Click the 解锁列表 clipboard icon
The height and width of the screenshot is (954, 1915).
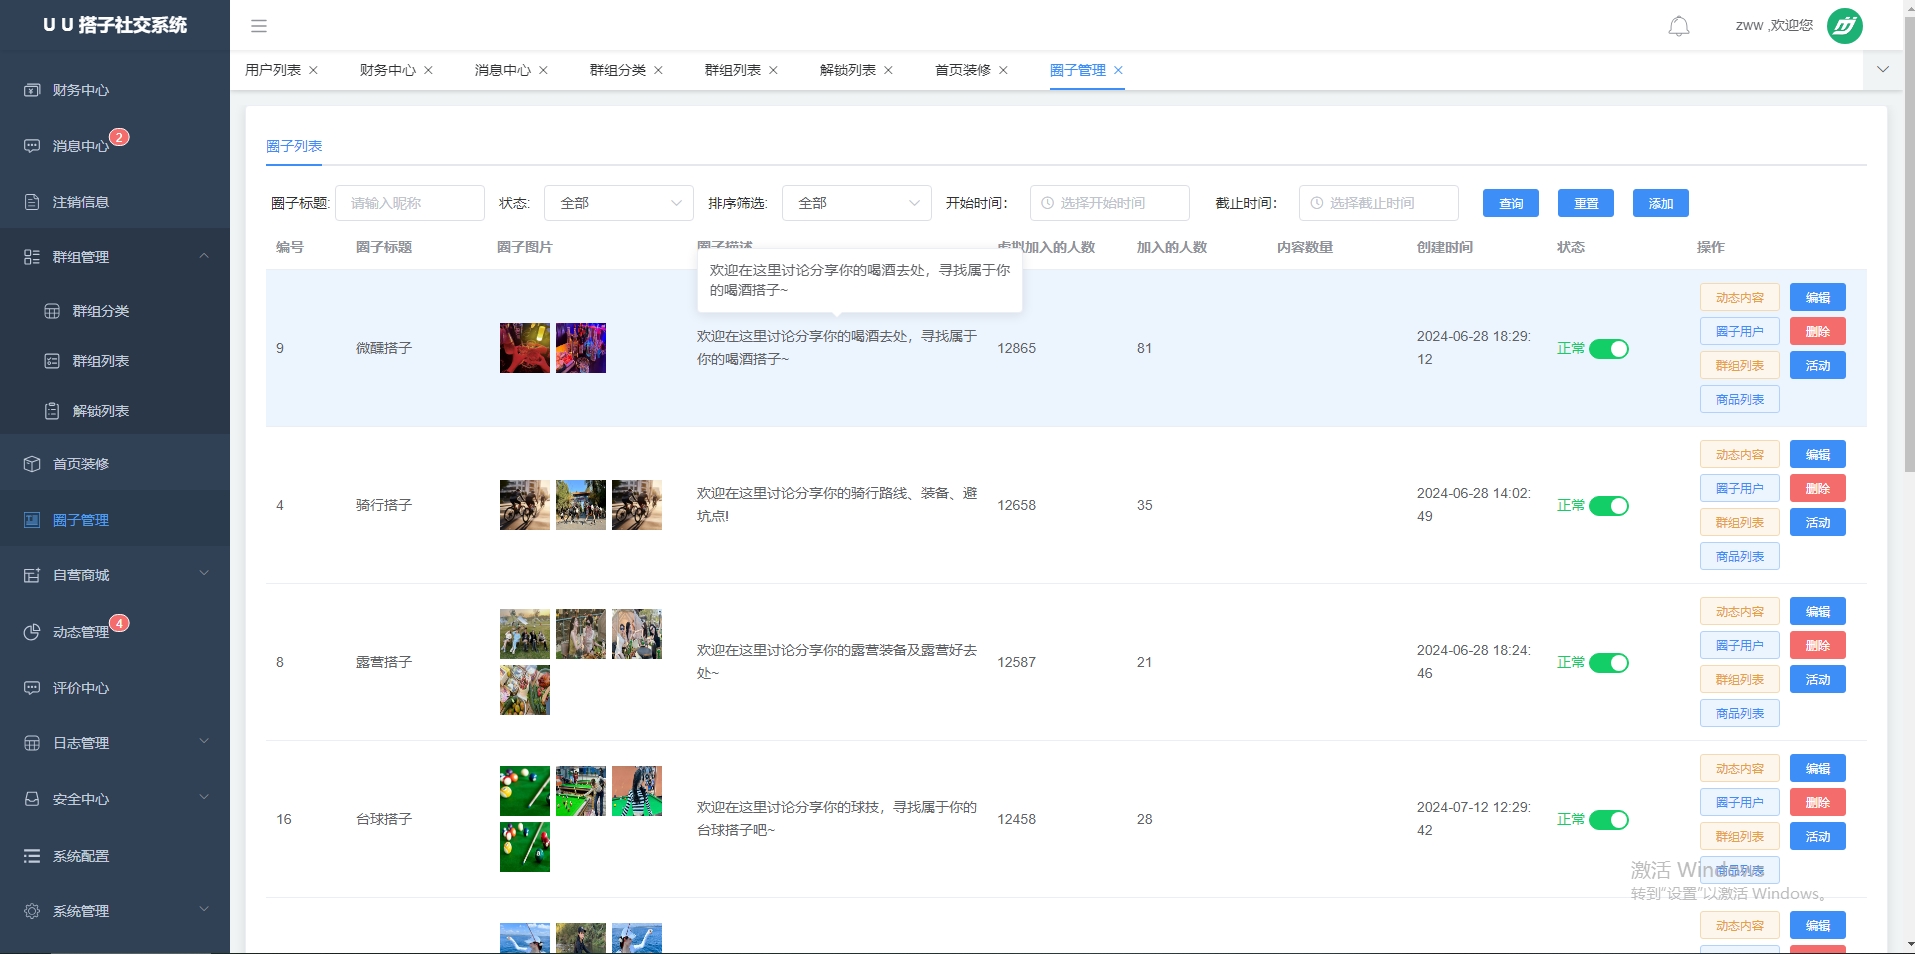point(52,411)
